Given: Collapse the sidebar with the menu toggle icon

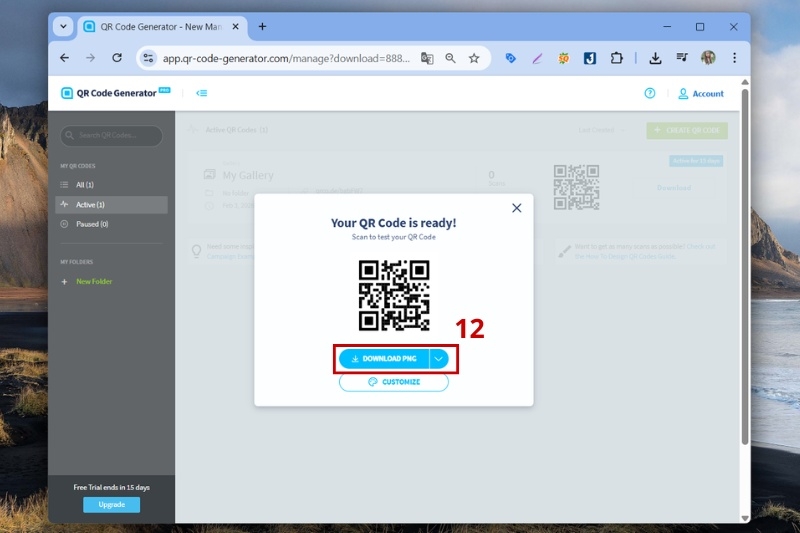Looking at the screenshot, I should coord(202,93).
